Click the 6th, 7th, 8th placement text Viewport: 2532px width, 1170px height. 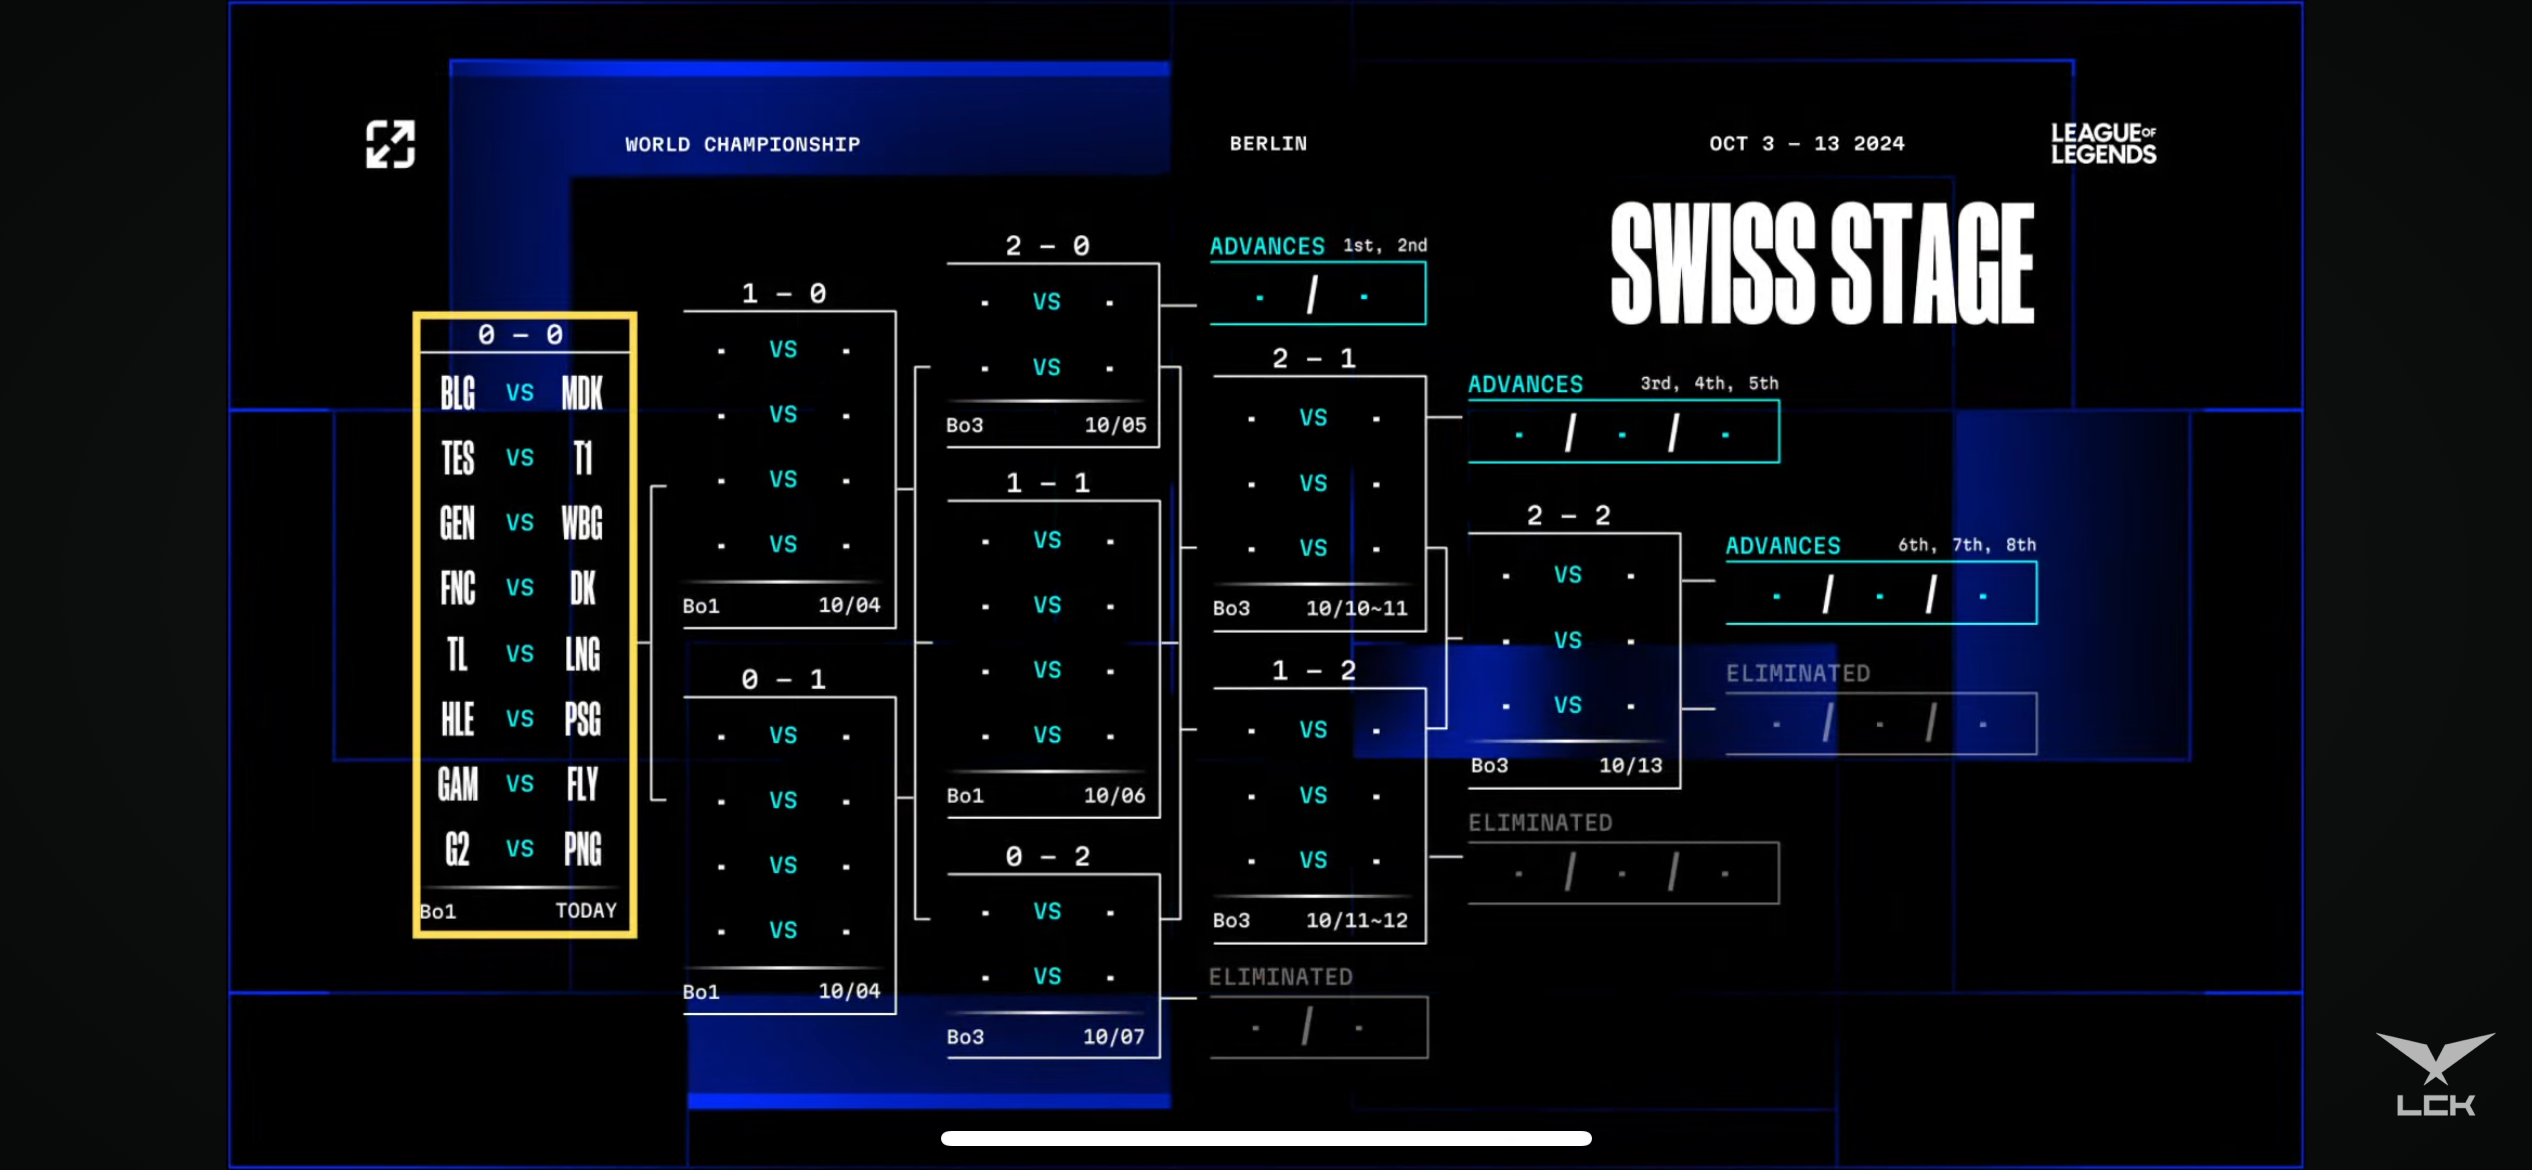1967,545
